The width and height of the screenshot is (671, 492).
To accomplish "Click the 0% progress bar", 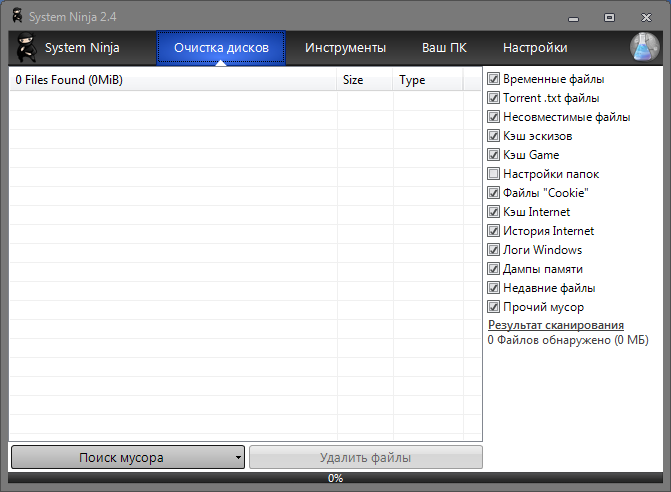I will coord(336,478).
